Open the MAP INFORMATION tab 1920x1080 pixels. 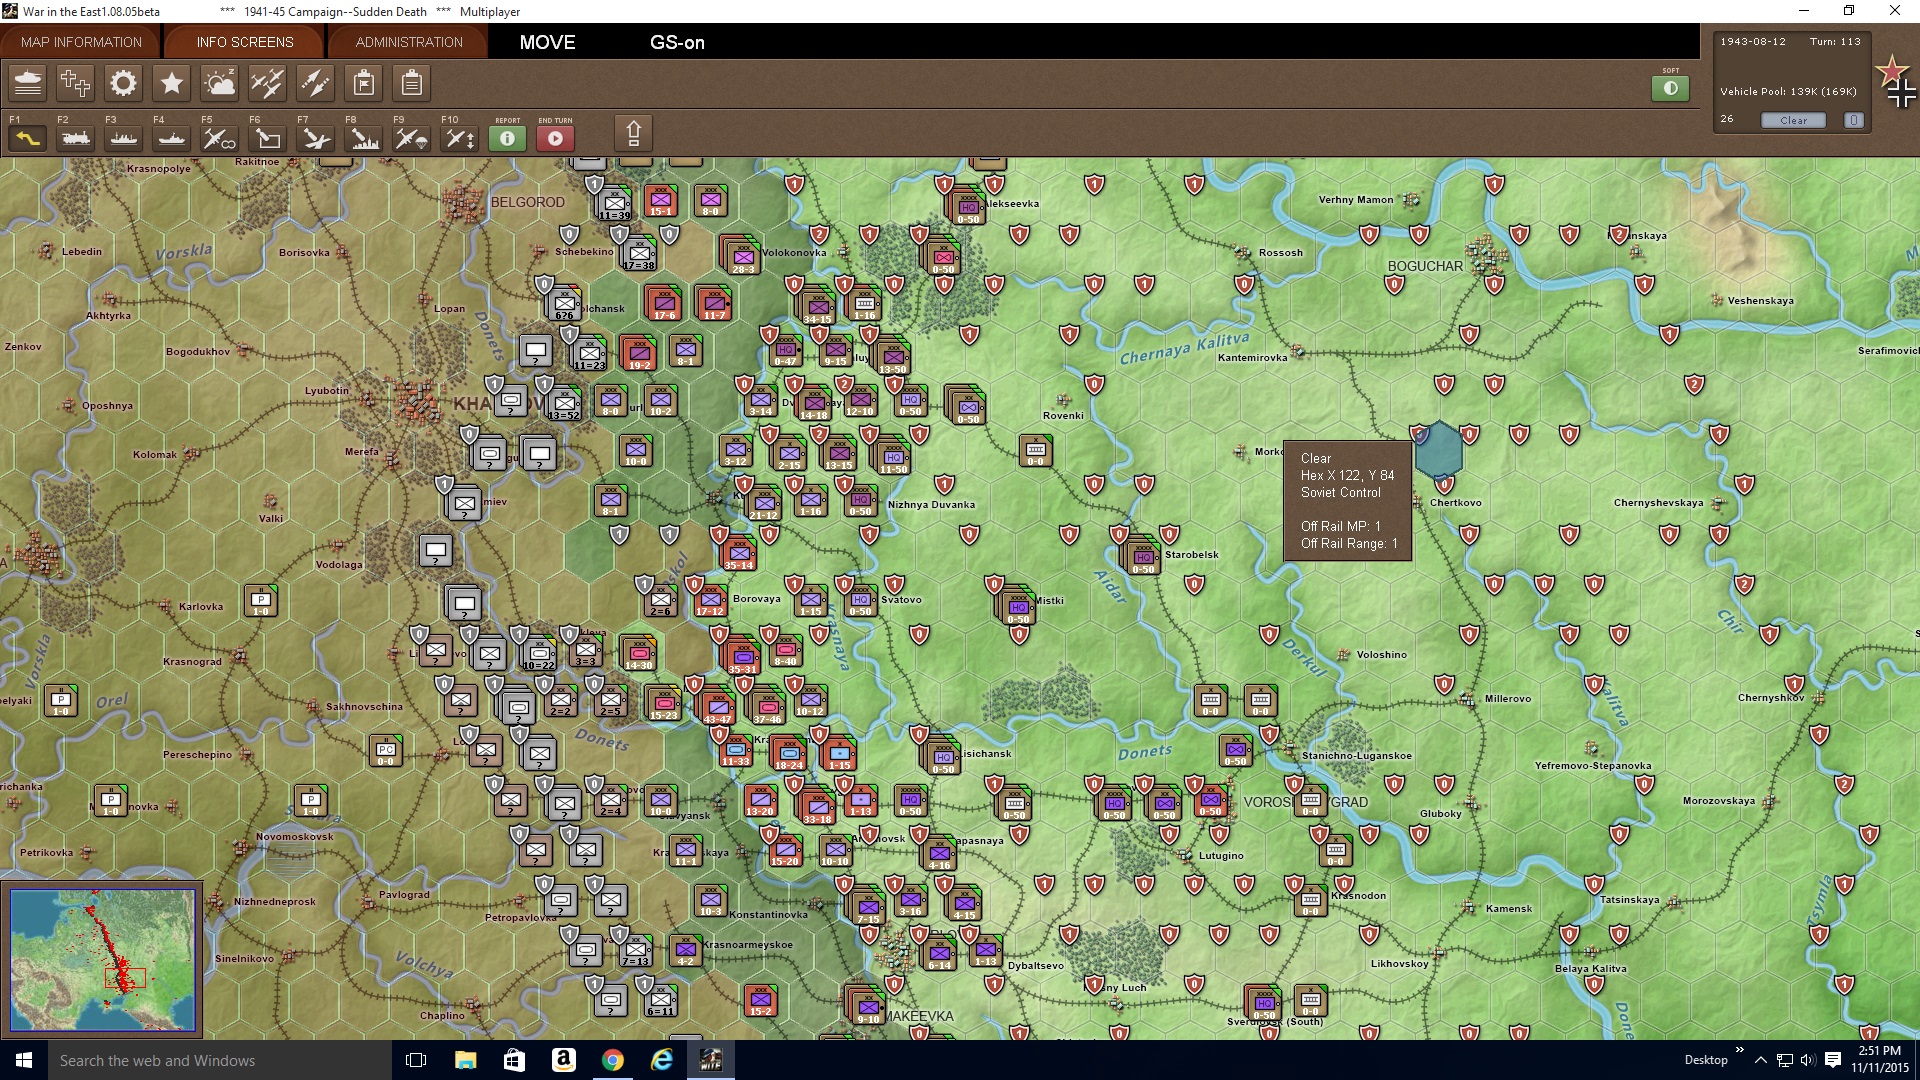81,42
